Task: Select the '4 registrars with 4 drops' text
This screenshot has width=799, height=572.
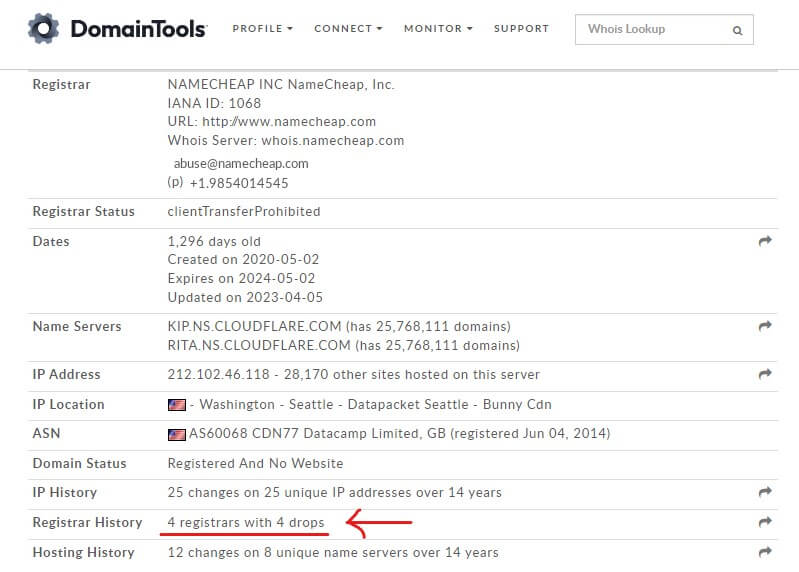Action: 246,522
